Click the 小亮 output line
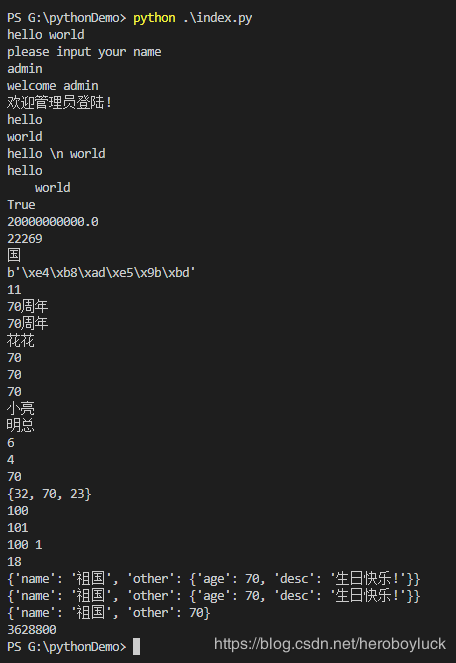Image resolution: width=456 pixels, height=663 pixels. [x=21, y=408]
